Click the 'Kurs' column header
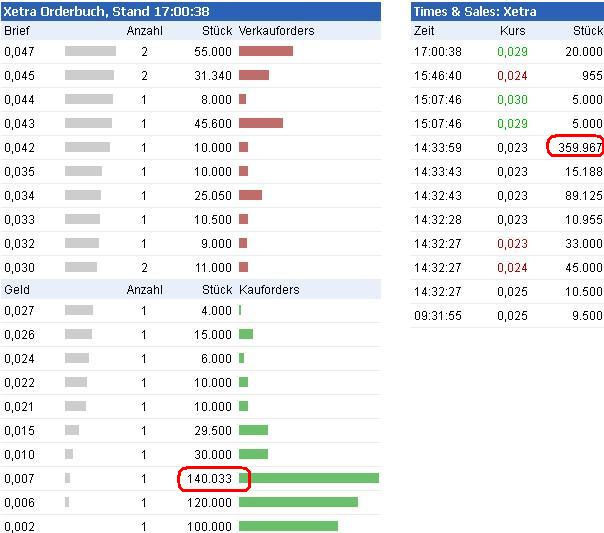604x533 pixels. pyautogui.click(x=512, y=30)
